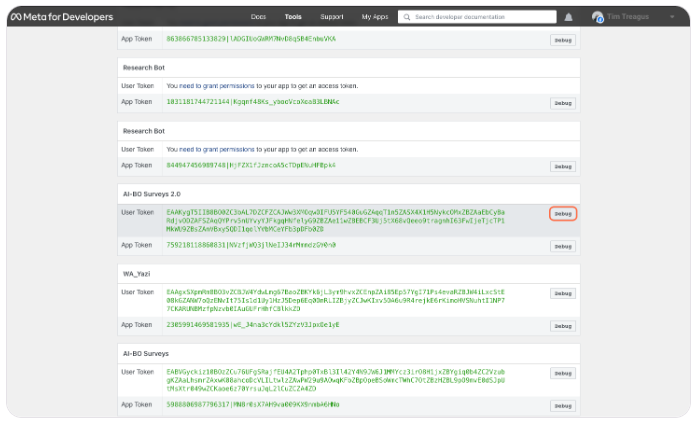Open My Apps in the top navigation
Image resolution: width=694 pixels, height=425 pixels.
click(374, 17)
